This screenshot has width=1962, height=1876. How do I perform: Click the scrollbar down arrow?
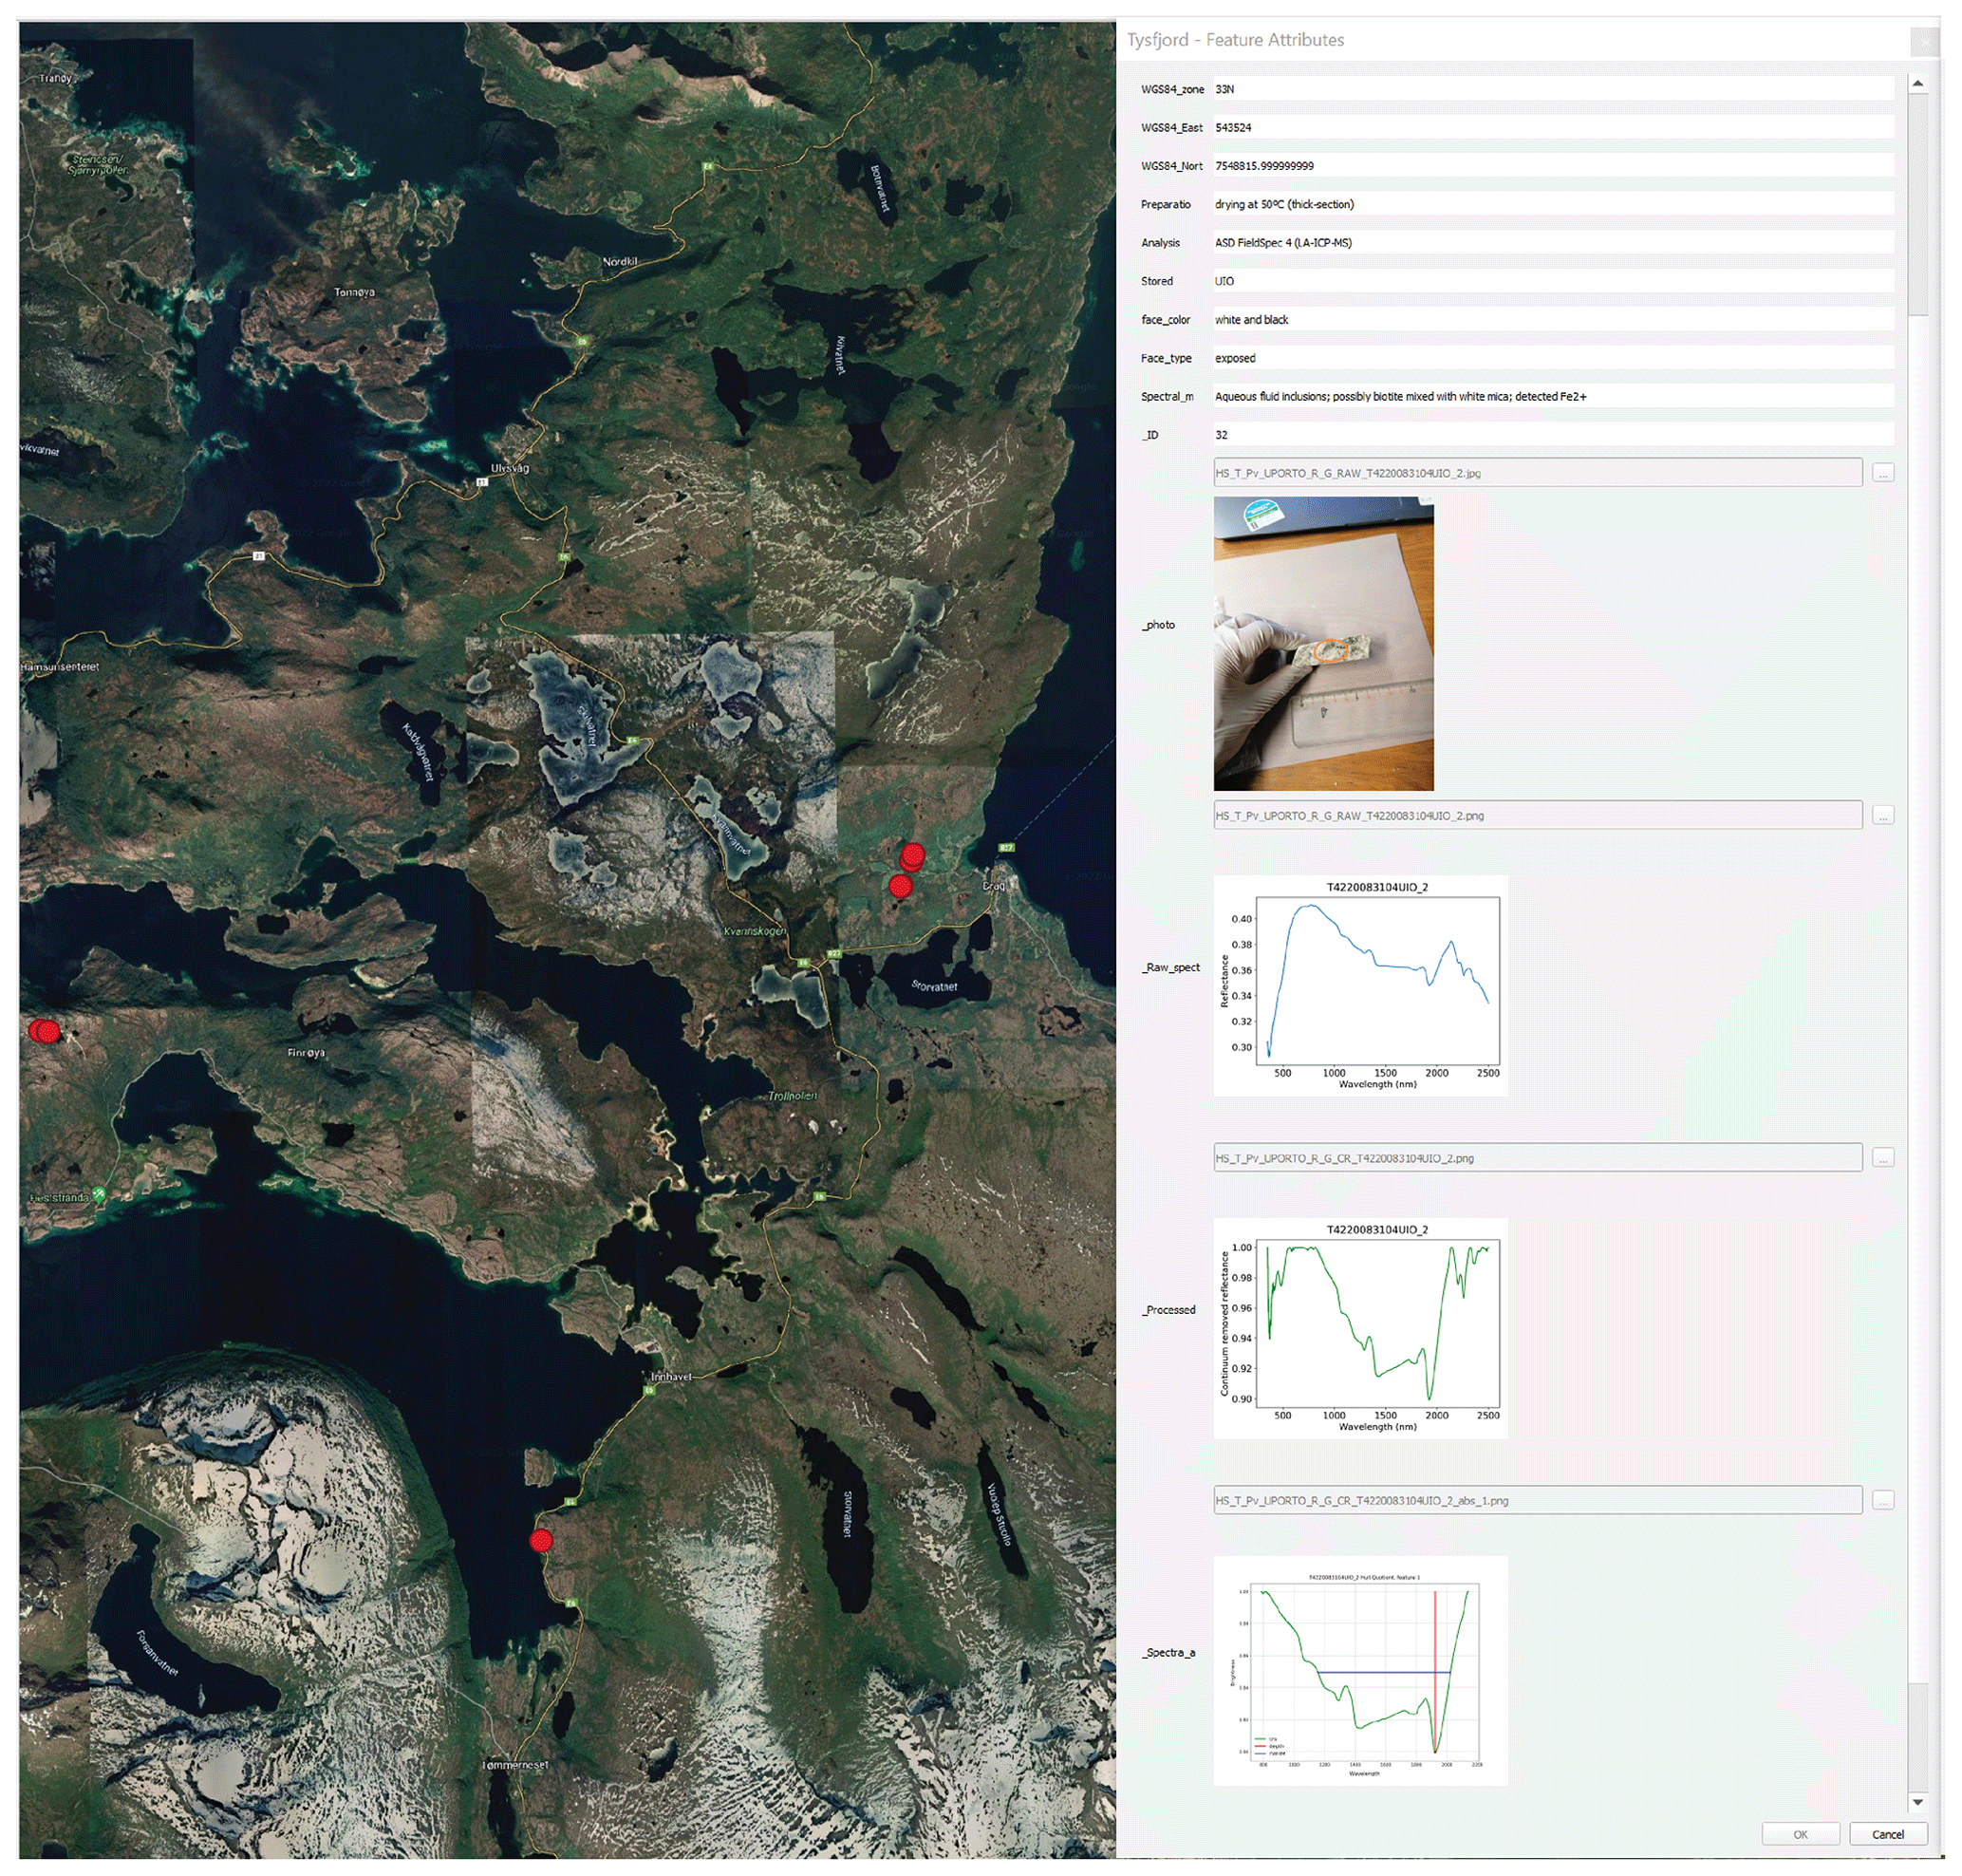pyautogui.click(x=1917, y=1802)
